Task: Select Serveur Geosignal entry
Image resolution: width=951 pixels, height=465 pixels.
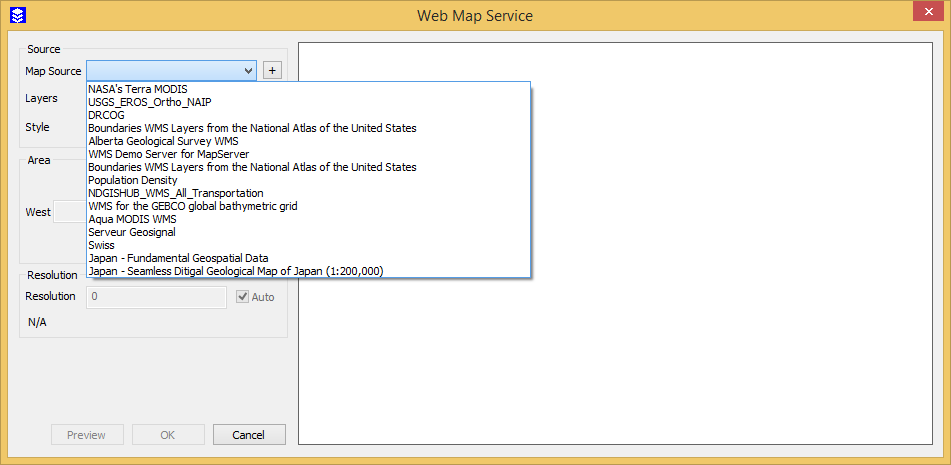Action: coord(309,232)
